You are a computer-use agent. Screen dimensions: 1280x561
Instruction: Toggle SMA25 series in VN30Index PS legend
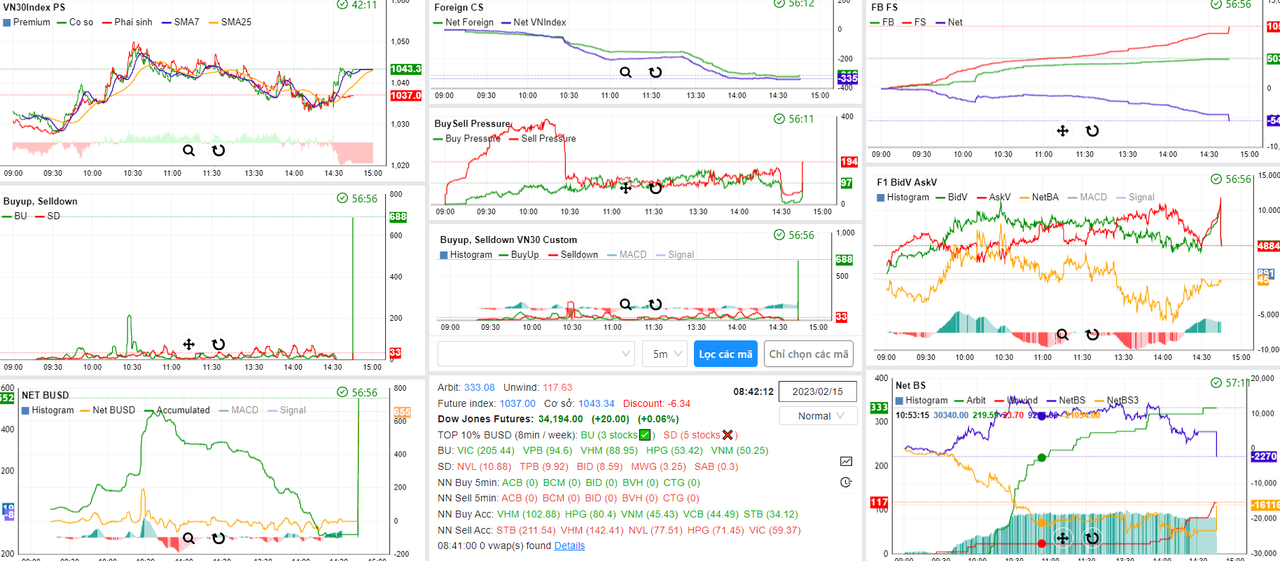click(x=229, y=21)
